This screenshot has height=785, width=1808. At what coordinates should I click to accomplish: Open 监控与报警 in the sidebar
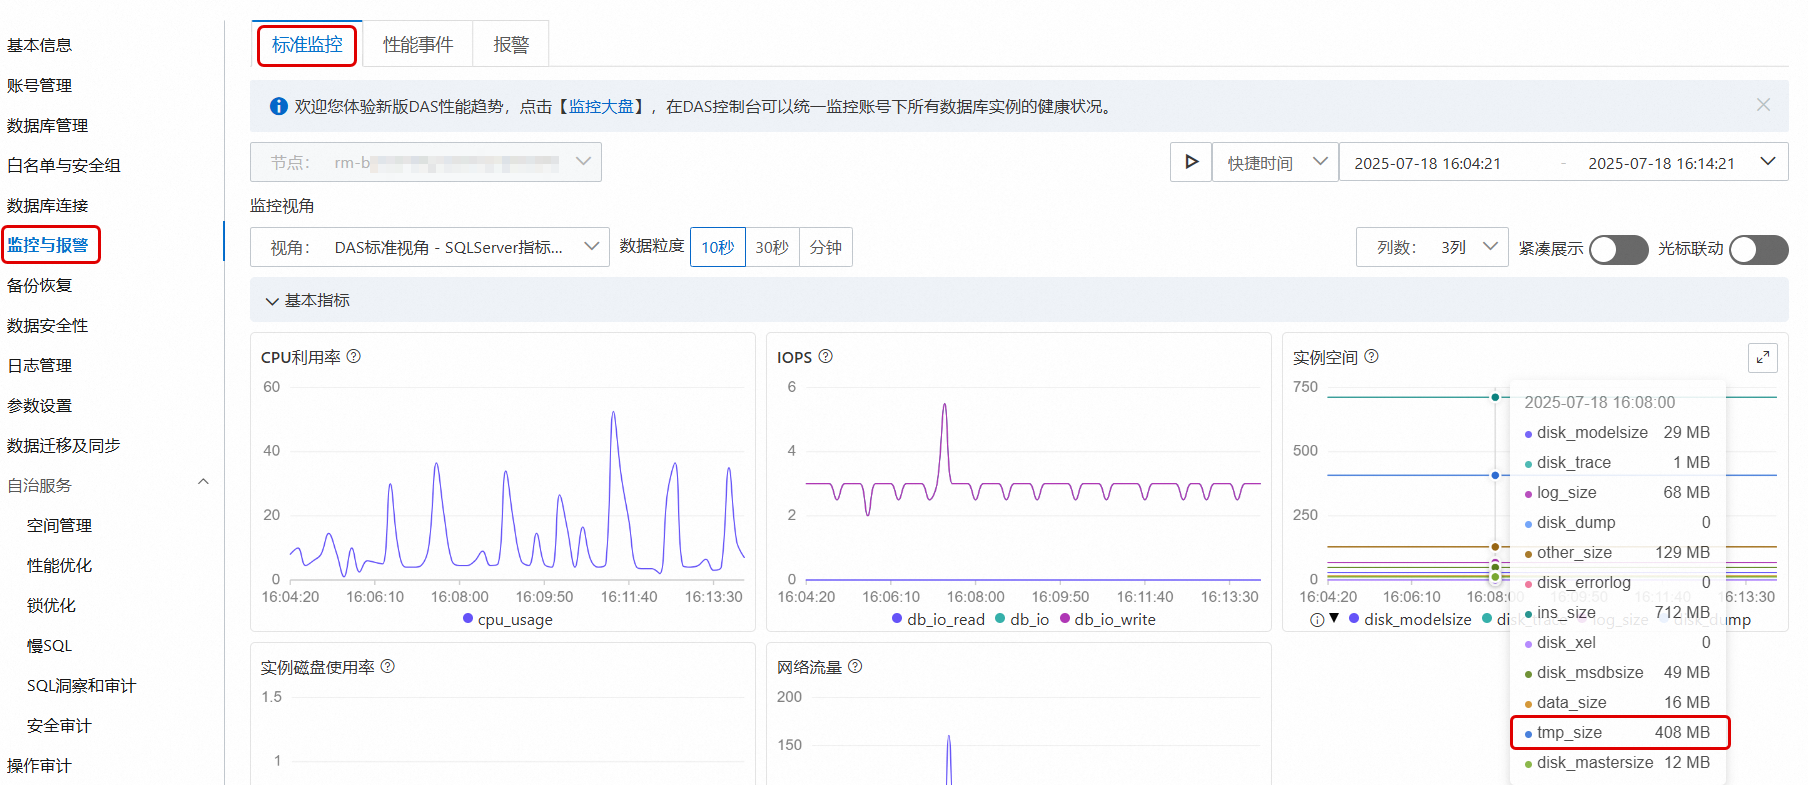[48, 245]
